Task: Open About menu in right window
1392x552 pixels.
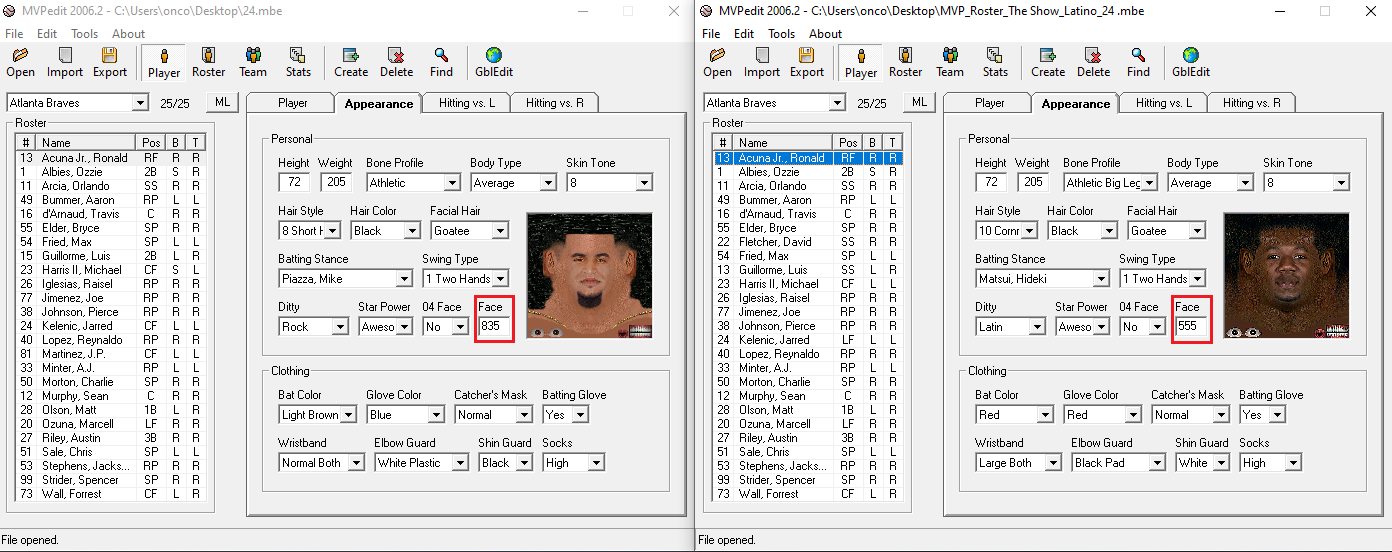Action: coord(825,33)
